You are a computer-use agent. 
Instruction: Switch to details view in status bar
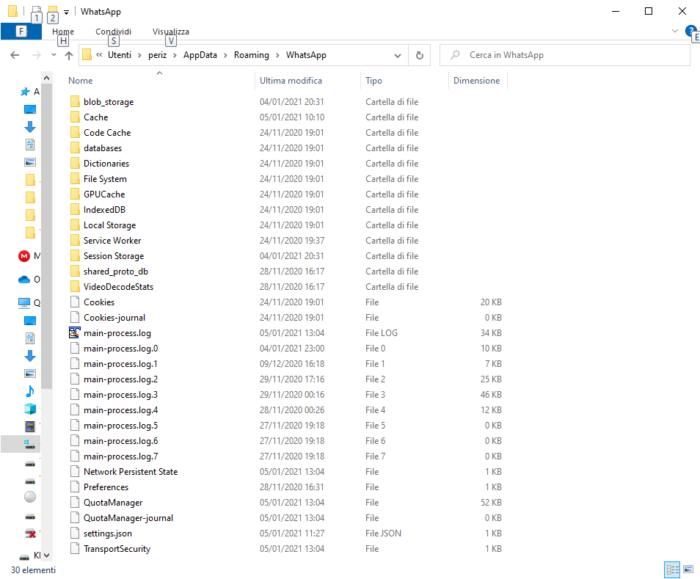point(672,569)
